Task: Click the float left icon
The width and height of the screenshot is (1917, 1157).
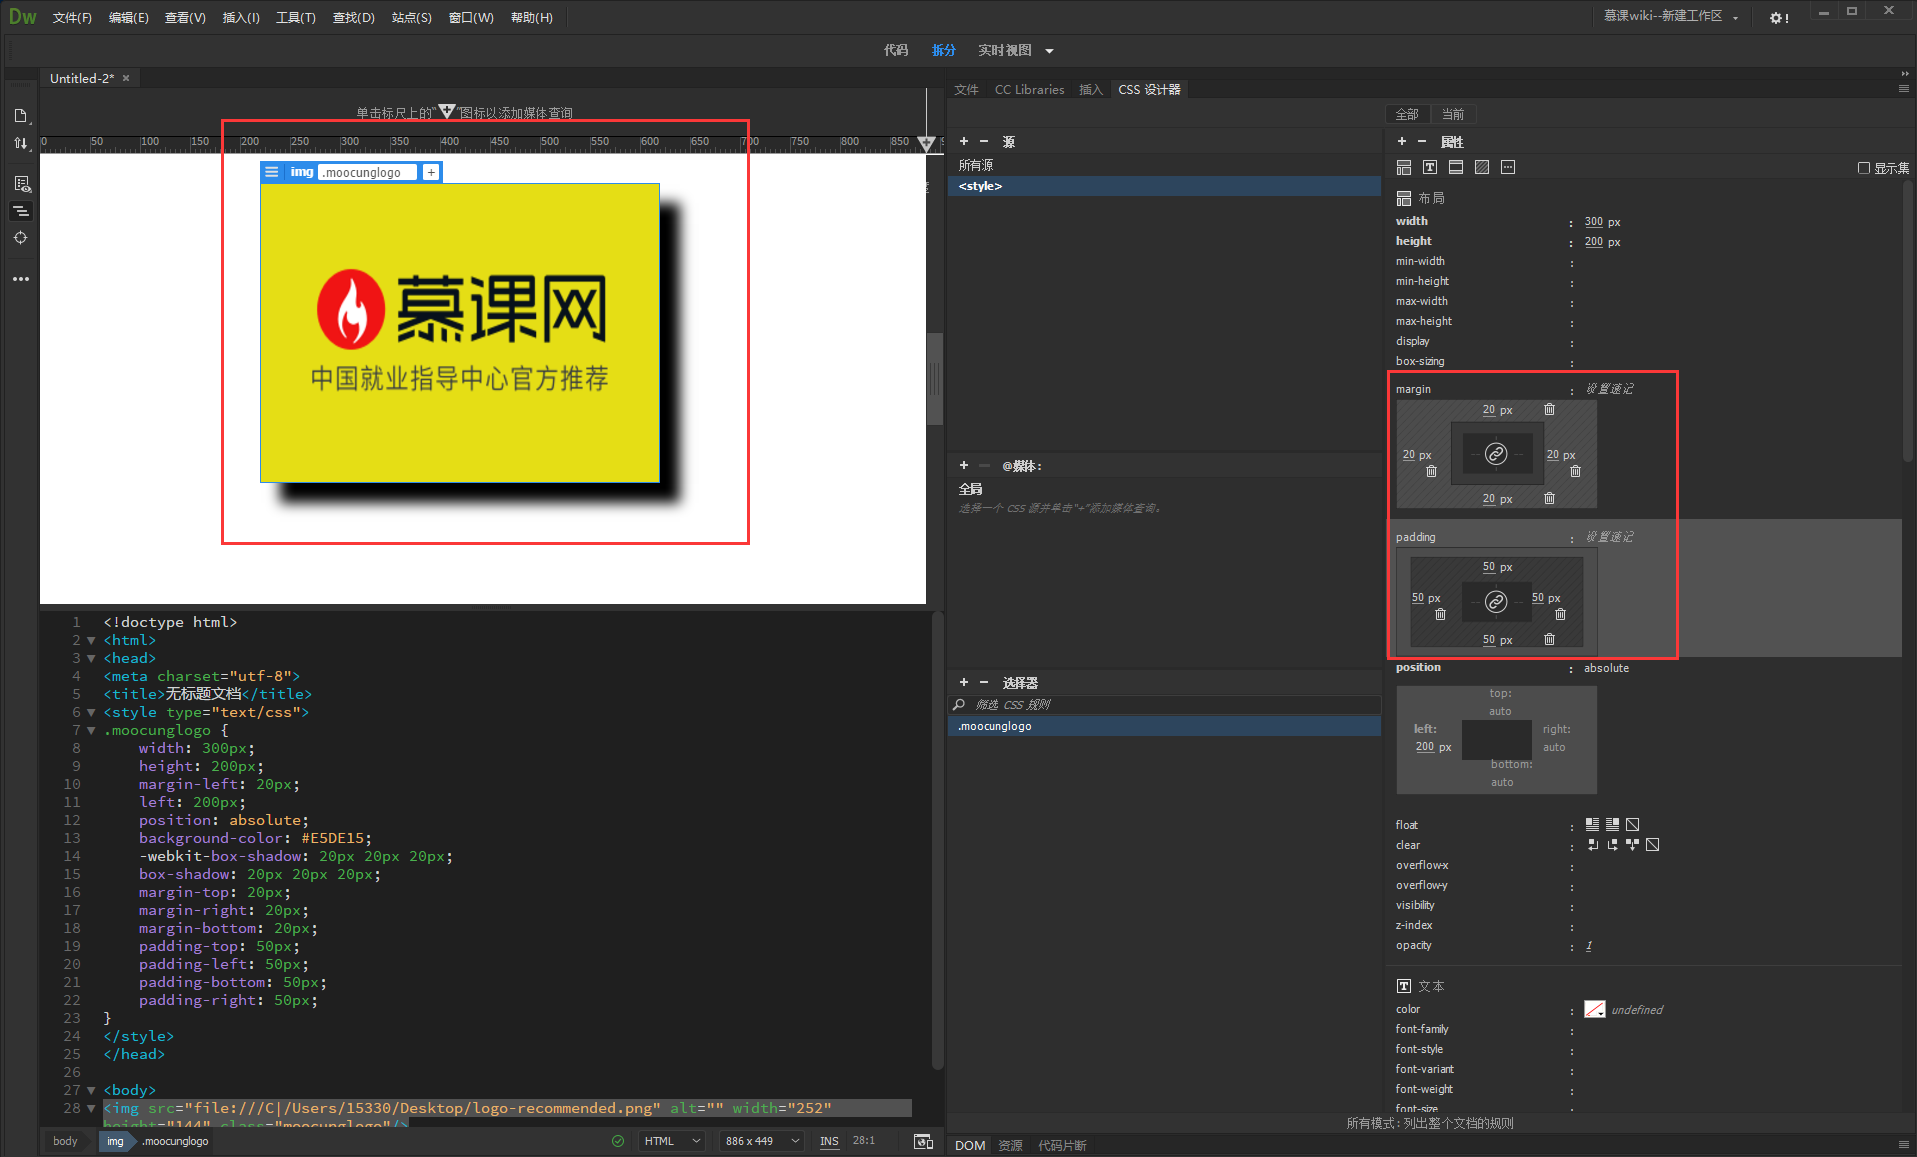Action: 1592,825
